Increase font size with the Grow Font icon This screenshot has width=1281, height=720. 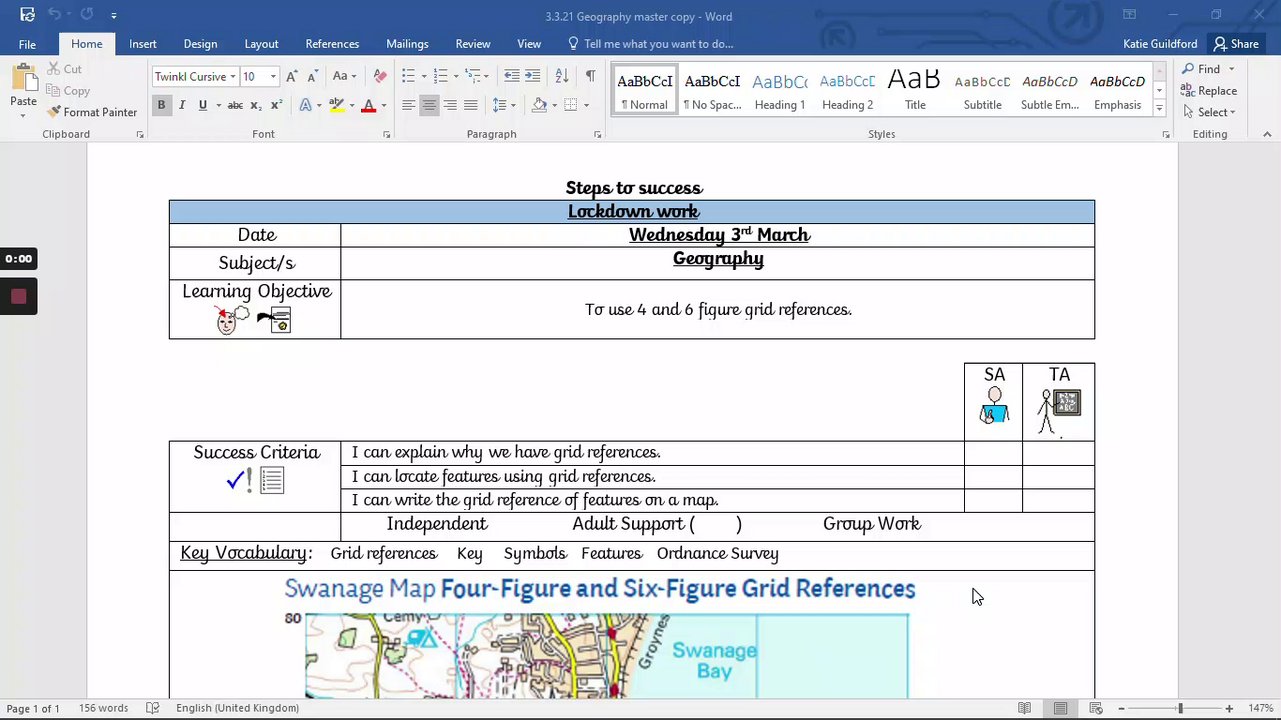pyautogui.click(x=291, y=76)
